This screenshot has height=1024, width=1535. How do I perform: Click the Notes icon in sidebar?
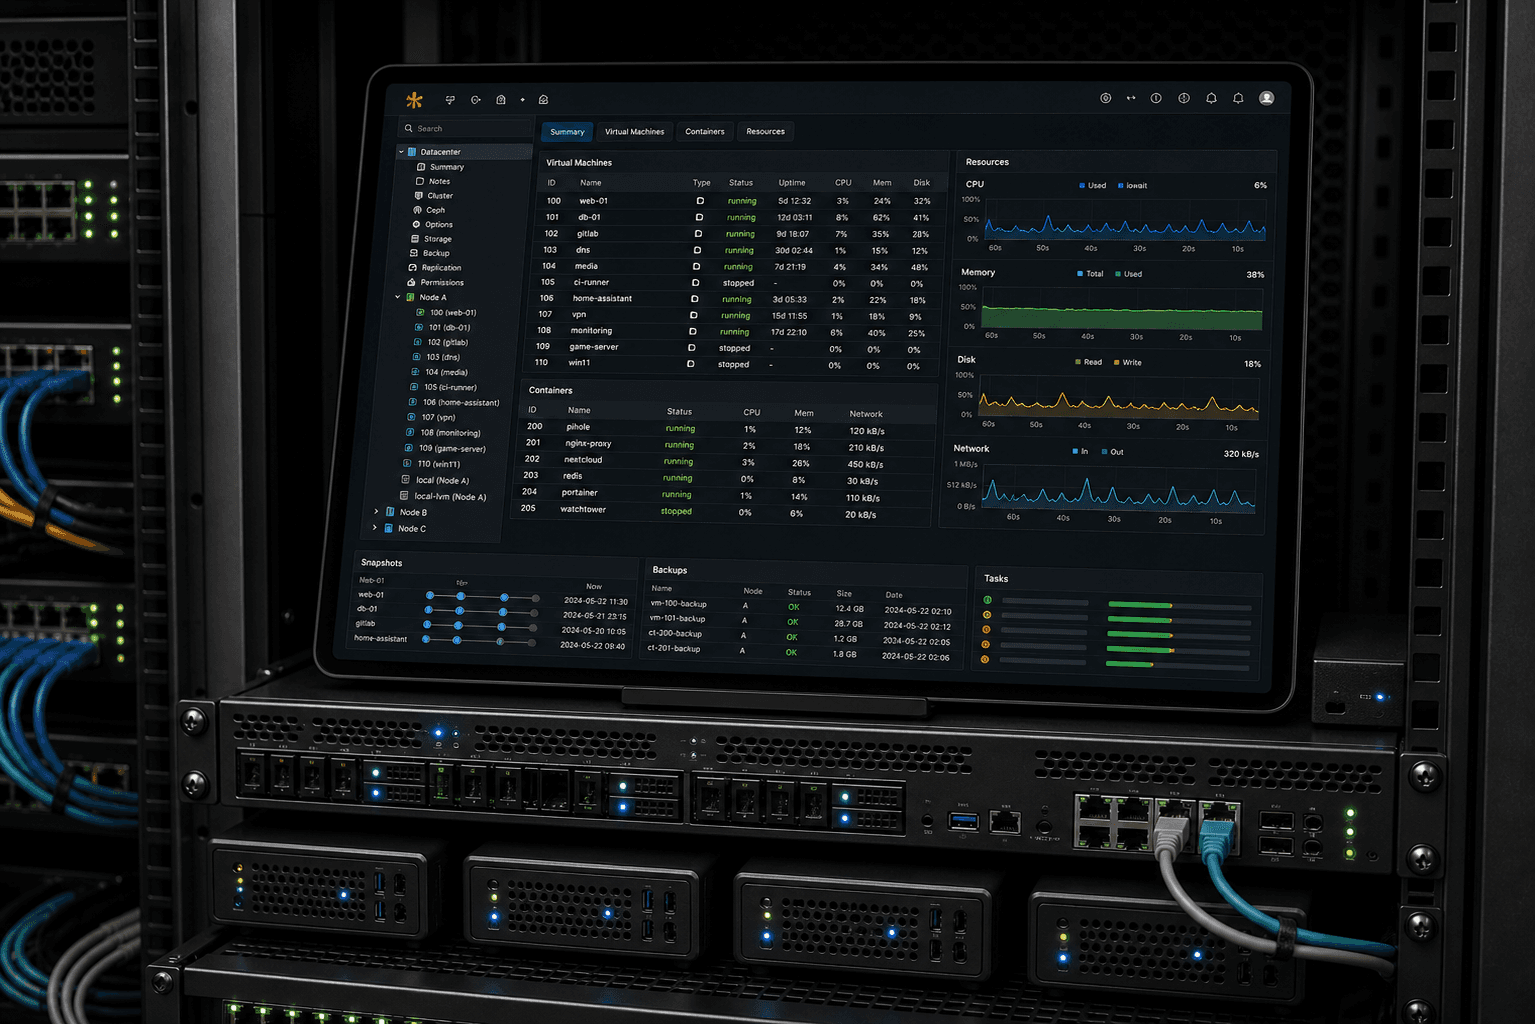[x=419, y=181]
